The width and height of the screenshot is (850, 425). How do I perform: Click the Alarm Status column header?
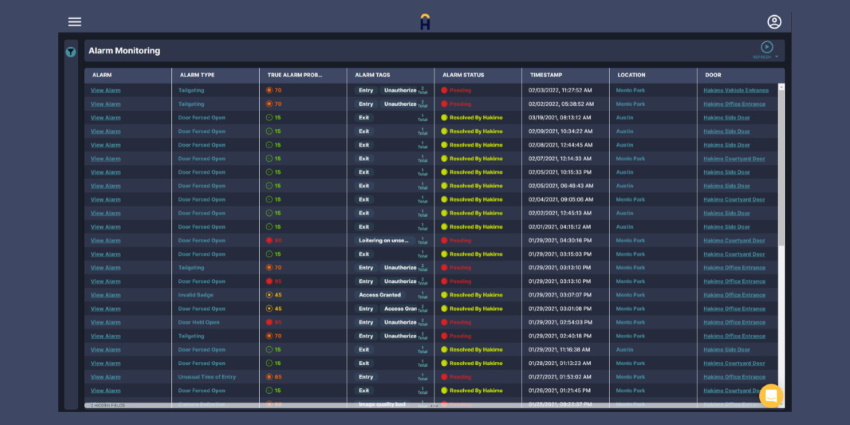(463, 75)
